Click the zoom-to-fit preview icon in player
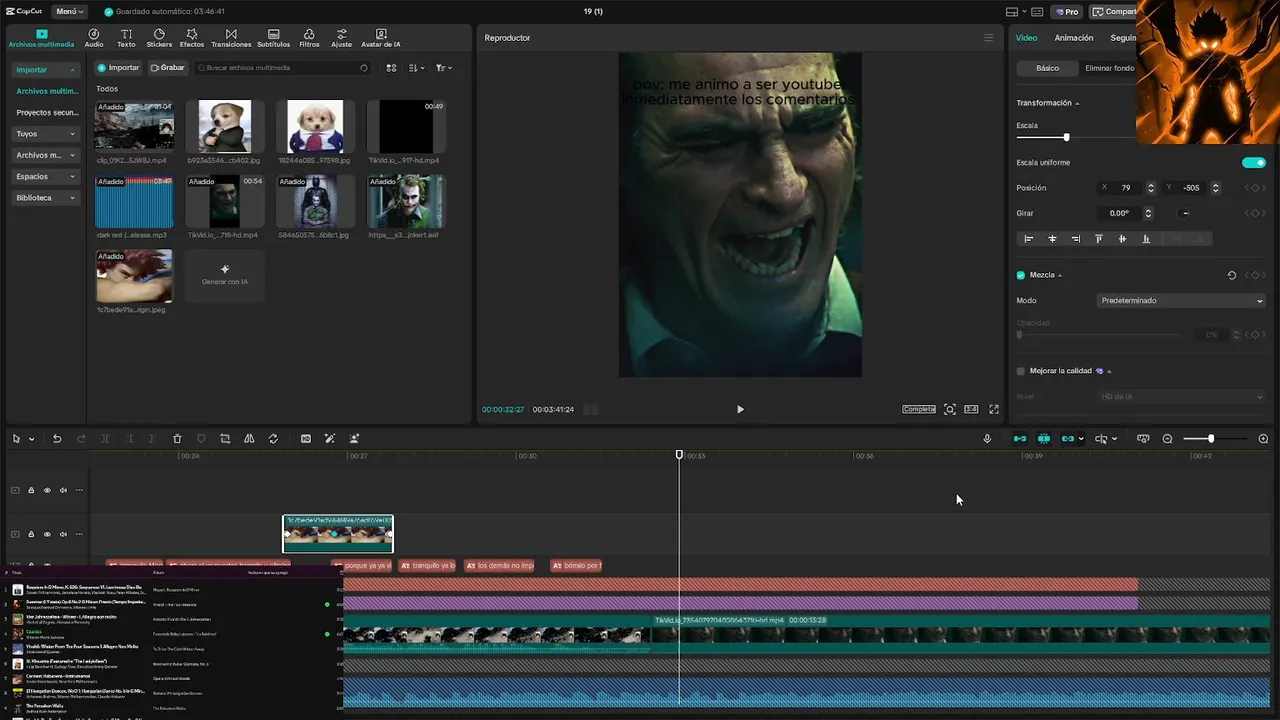The height and width of the screenshot is (720, 1280). 950,409
